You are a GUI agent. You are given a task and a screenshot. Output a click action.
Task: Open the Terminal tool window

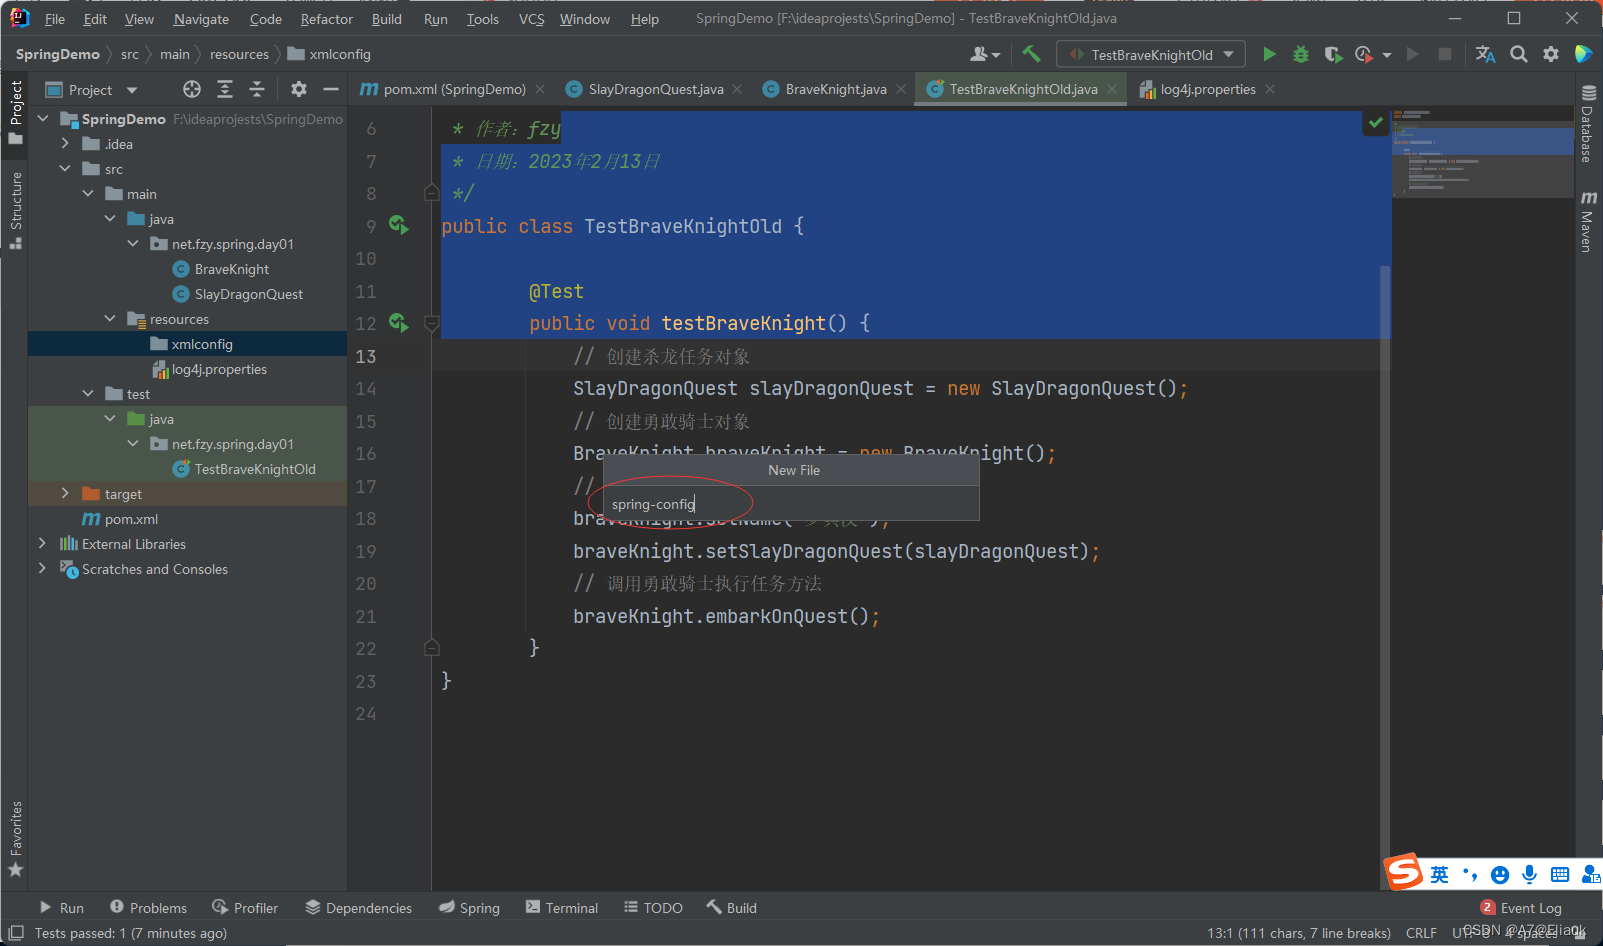click(561, 907)
